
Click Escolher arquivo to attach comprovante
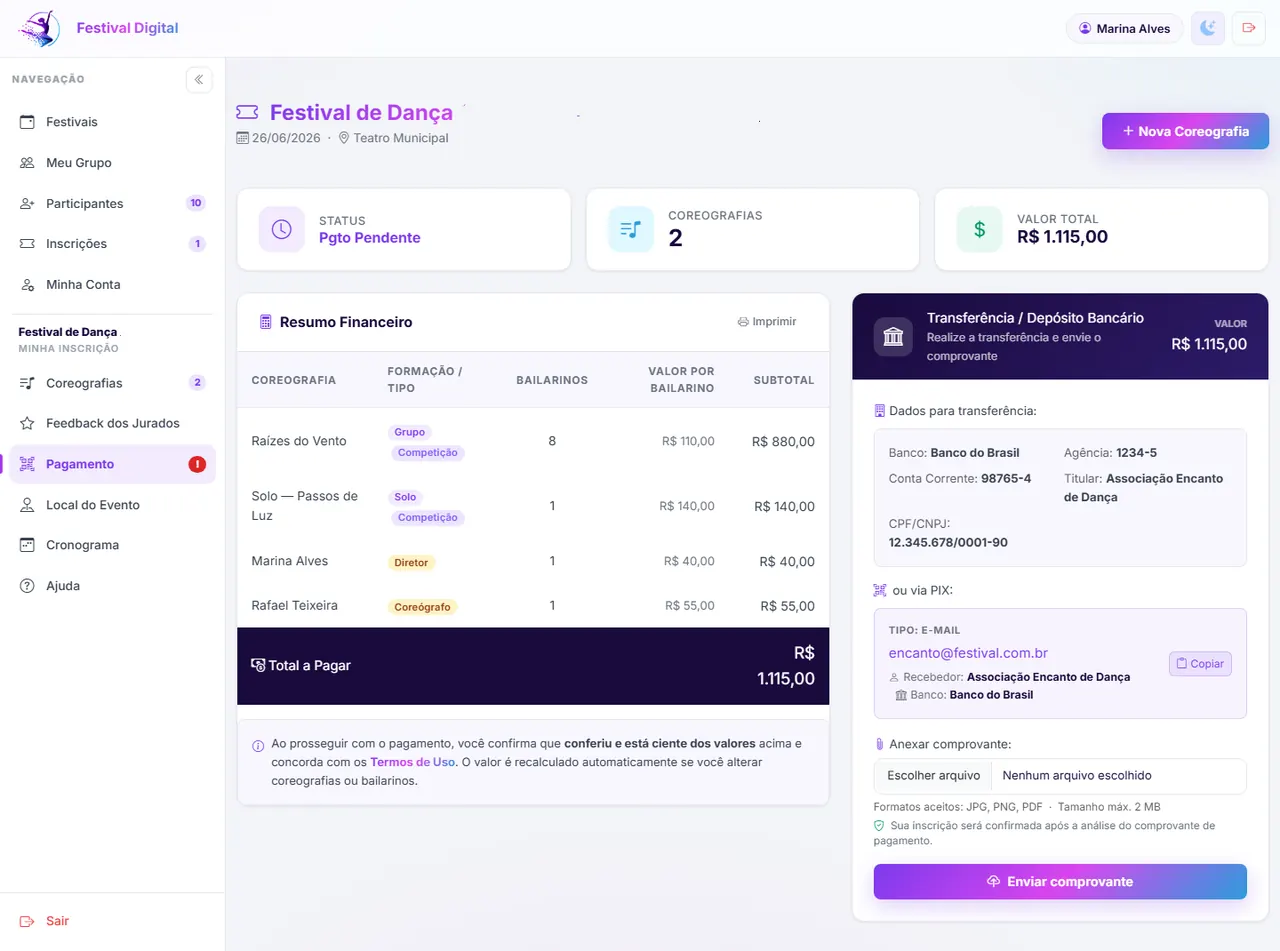coord(932,775)
